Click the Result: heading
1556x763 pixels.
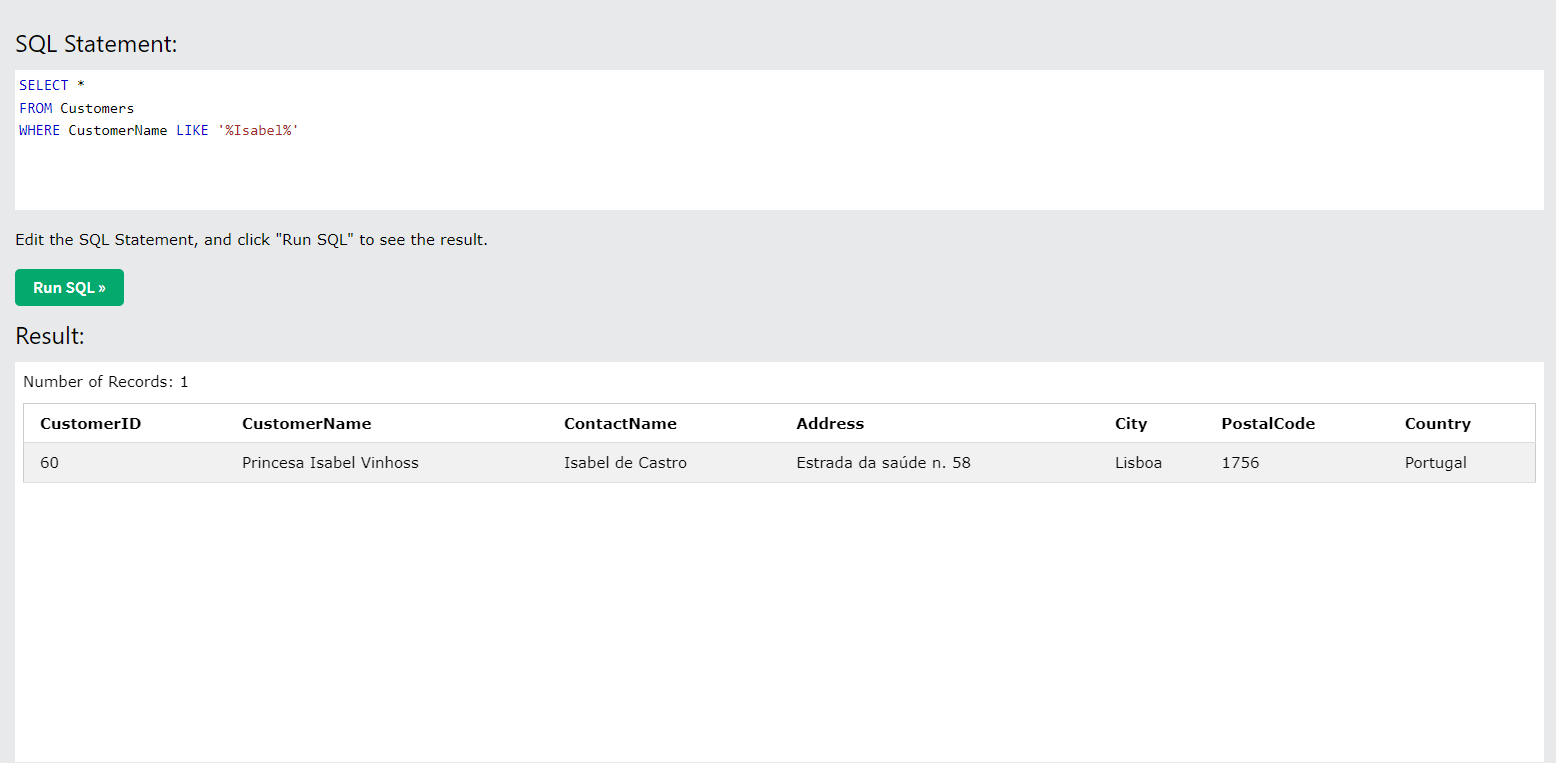pos(50,336)
